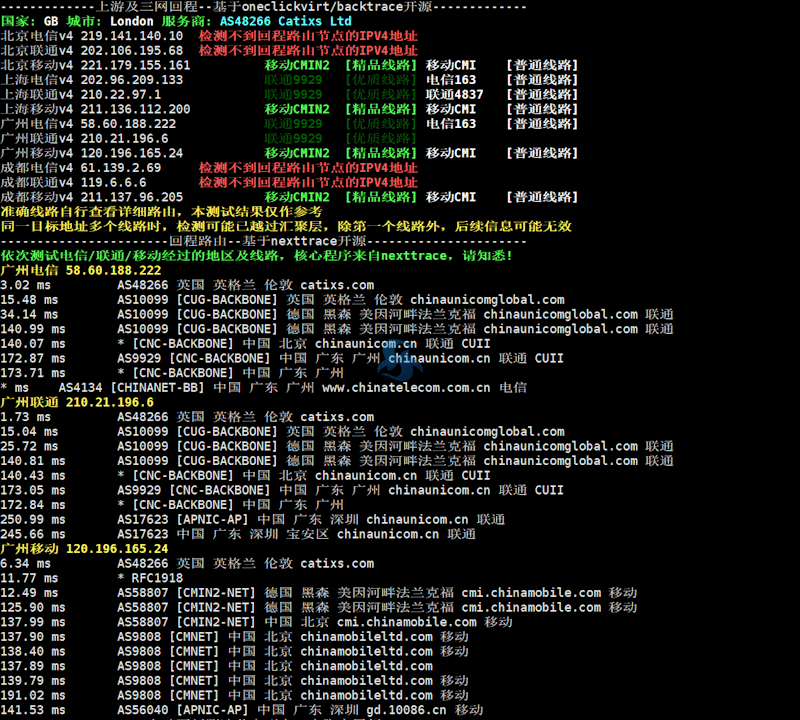Click the AS56040 entry in last hop
Image resolution: width=800 pixels, height=720 pixels.
[146, 709]
